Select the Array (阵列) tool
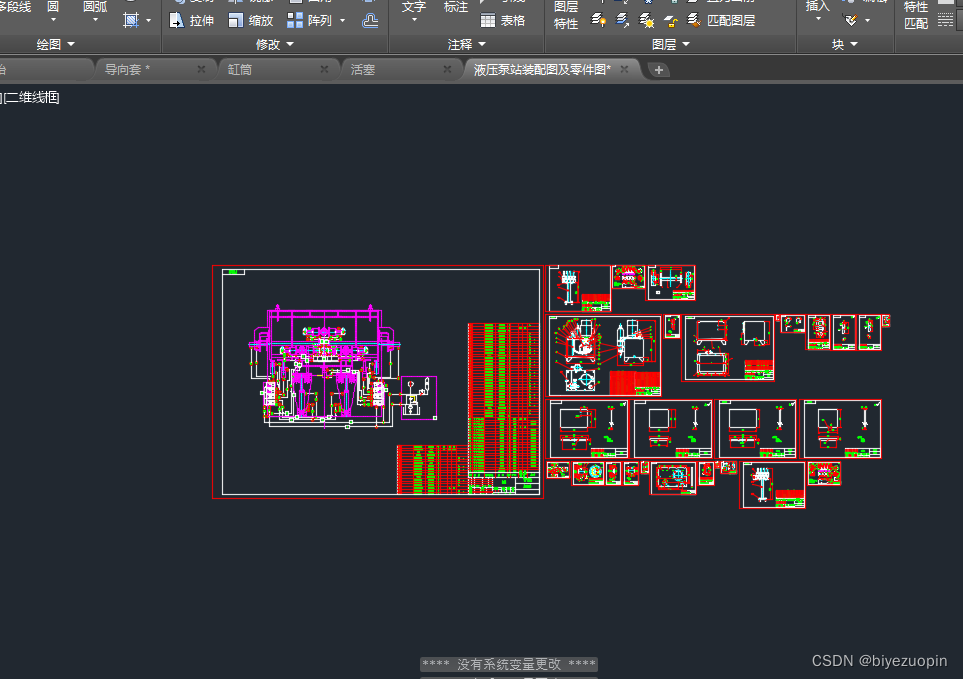 click(310, 20)
